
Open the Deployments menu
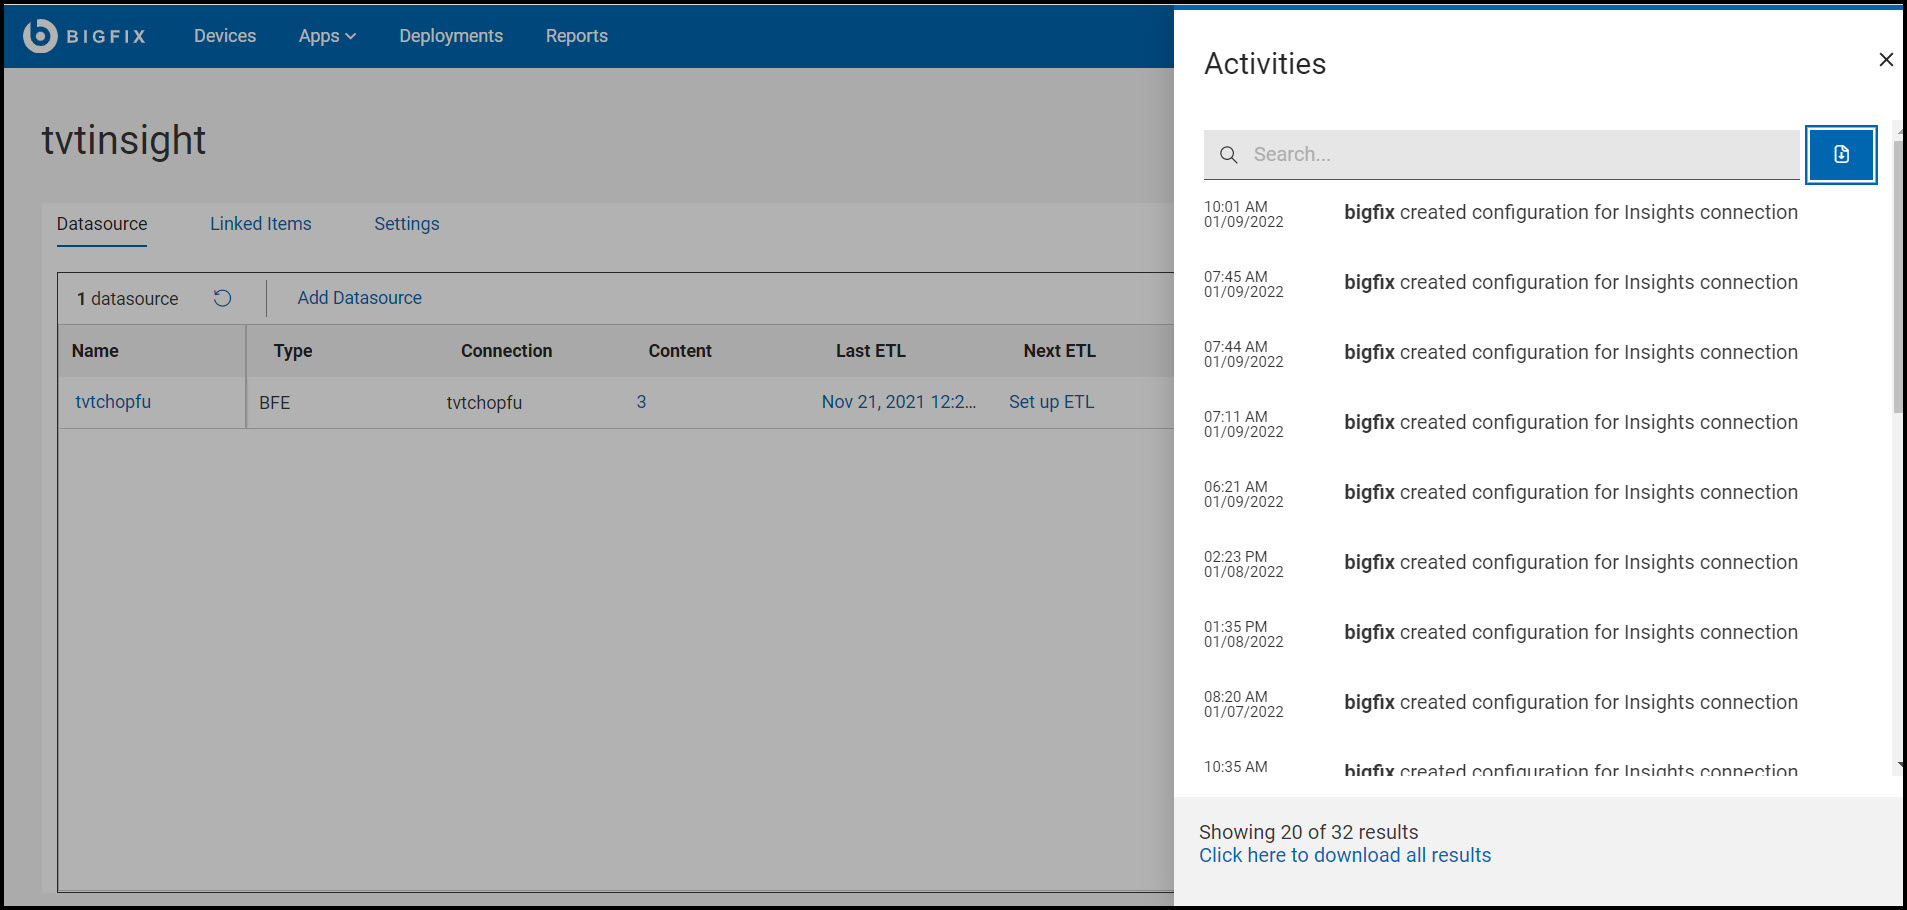(x=451, y=36)
